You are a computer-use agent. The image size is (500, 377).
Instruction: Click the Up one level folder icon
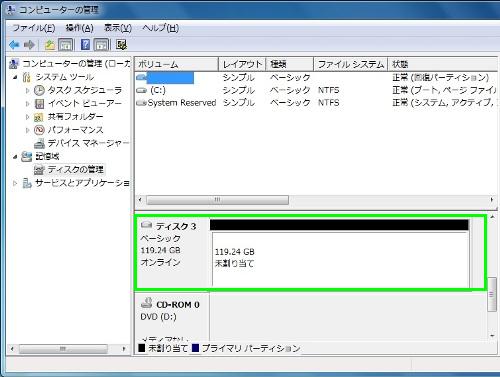click(x=50, y=45)
